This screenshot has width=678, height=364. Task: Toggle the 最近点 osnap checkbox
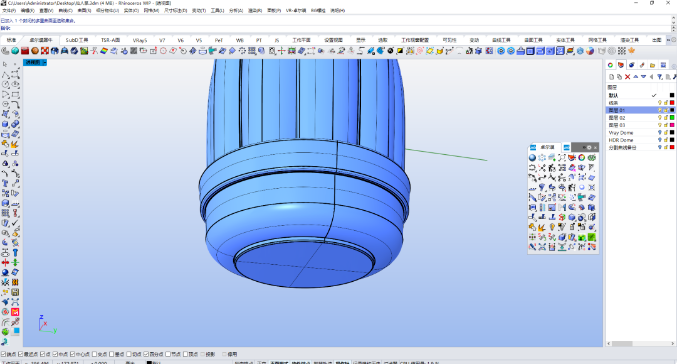[x=20, y=354]
